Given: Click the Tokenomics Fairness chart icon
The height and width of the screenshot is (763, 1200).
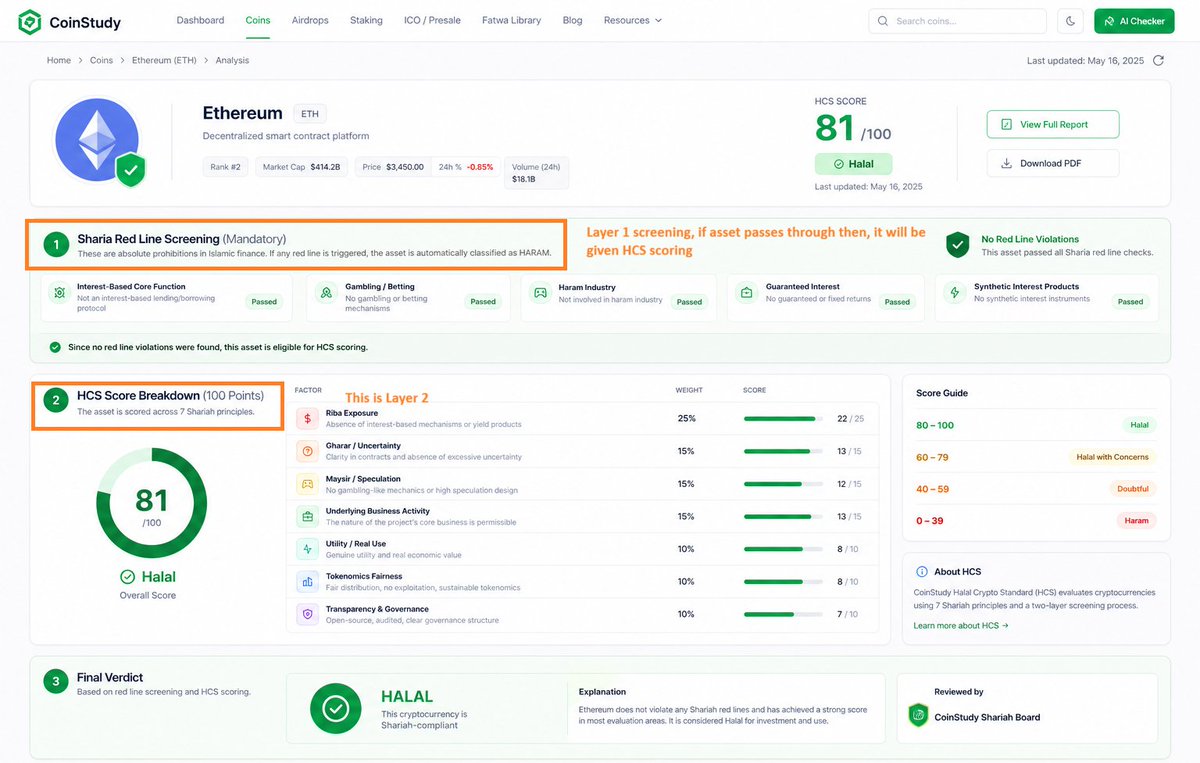Looking at the screenshot, I should click(x=307, y=582).
